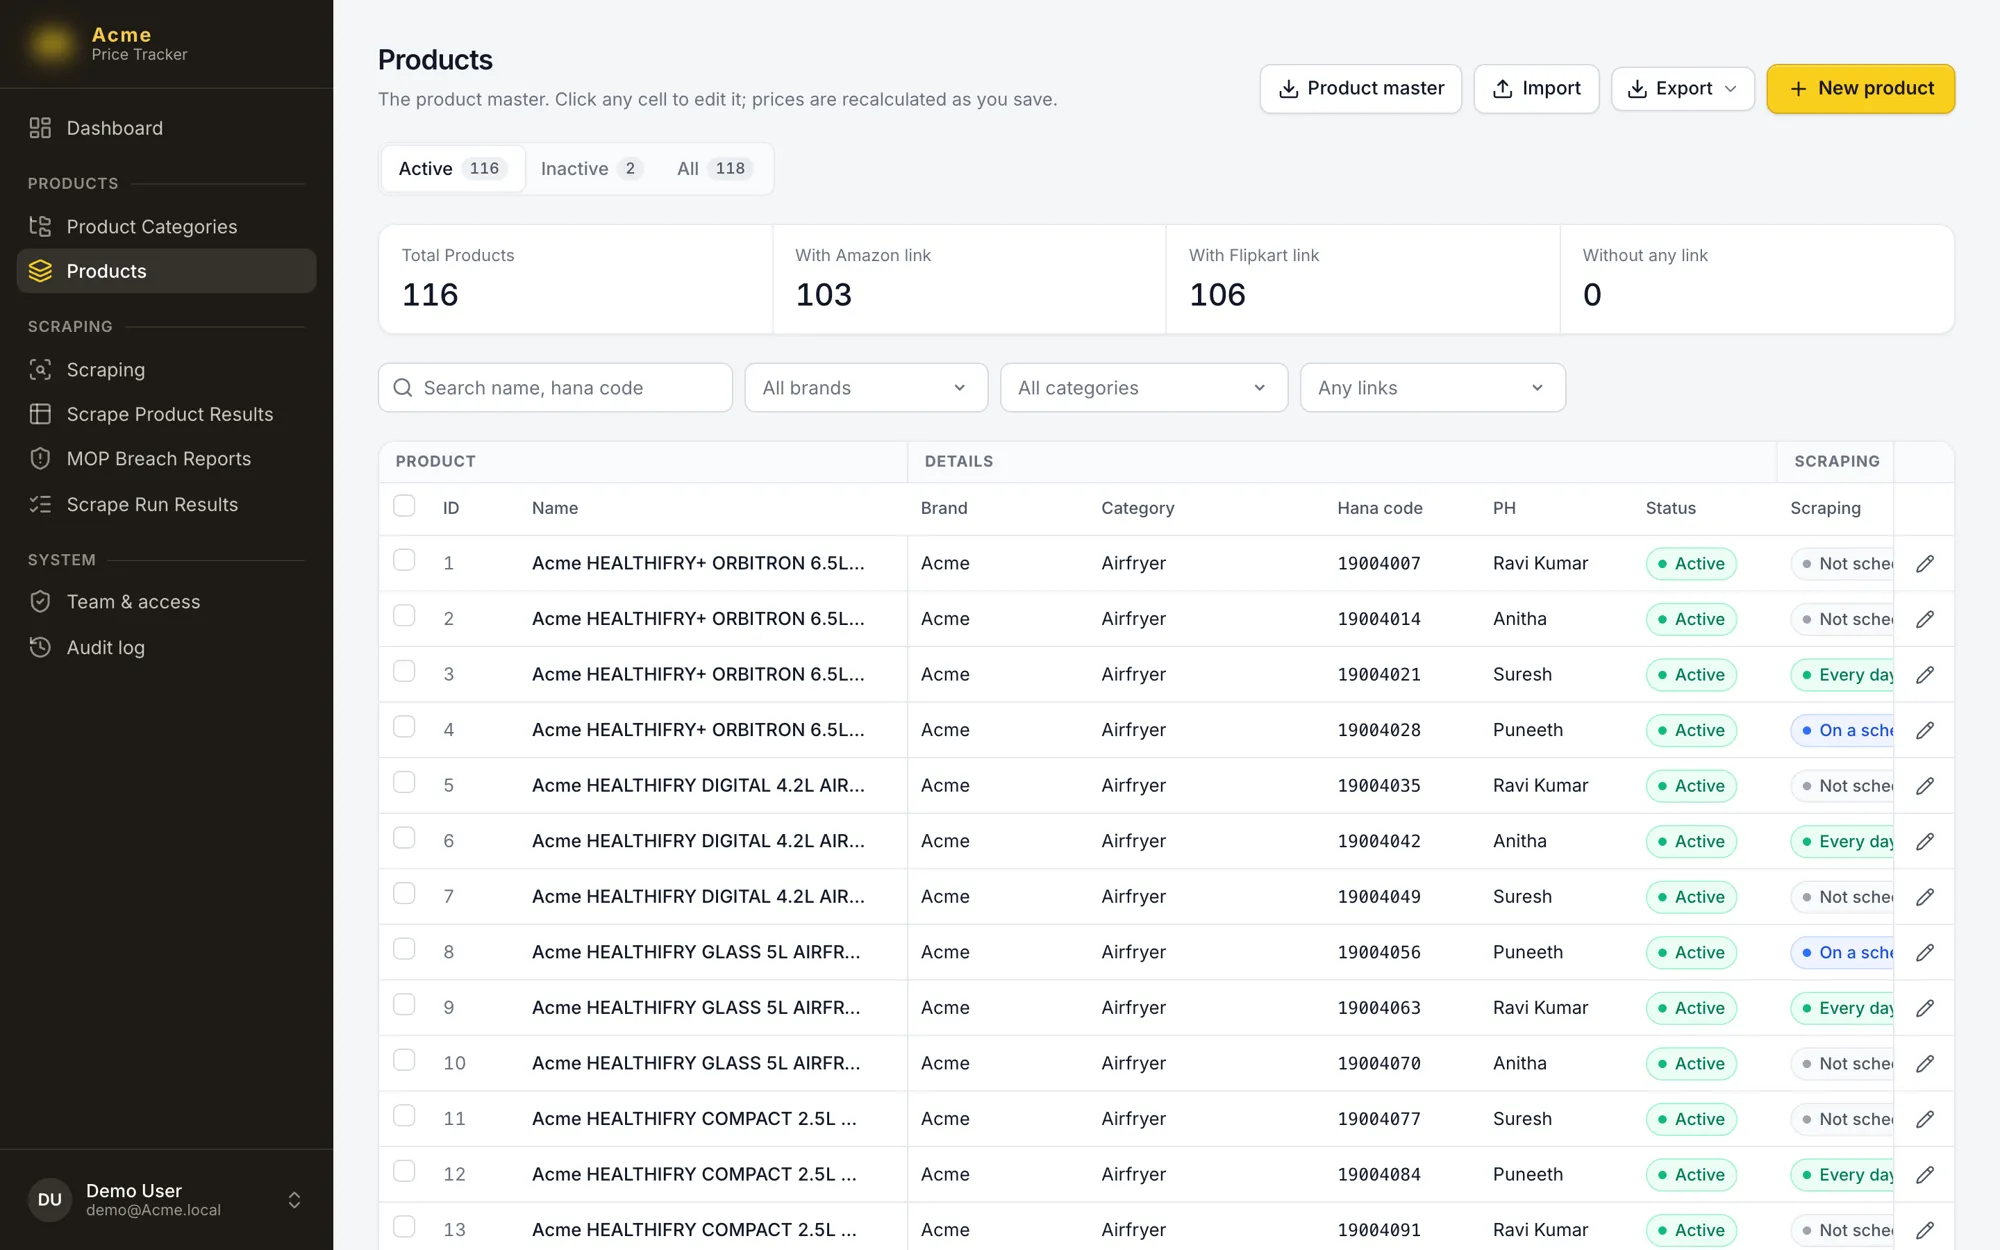Click the Name column header
Screen dimensions: 2000x1250
(x=555, y=508)
